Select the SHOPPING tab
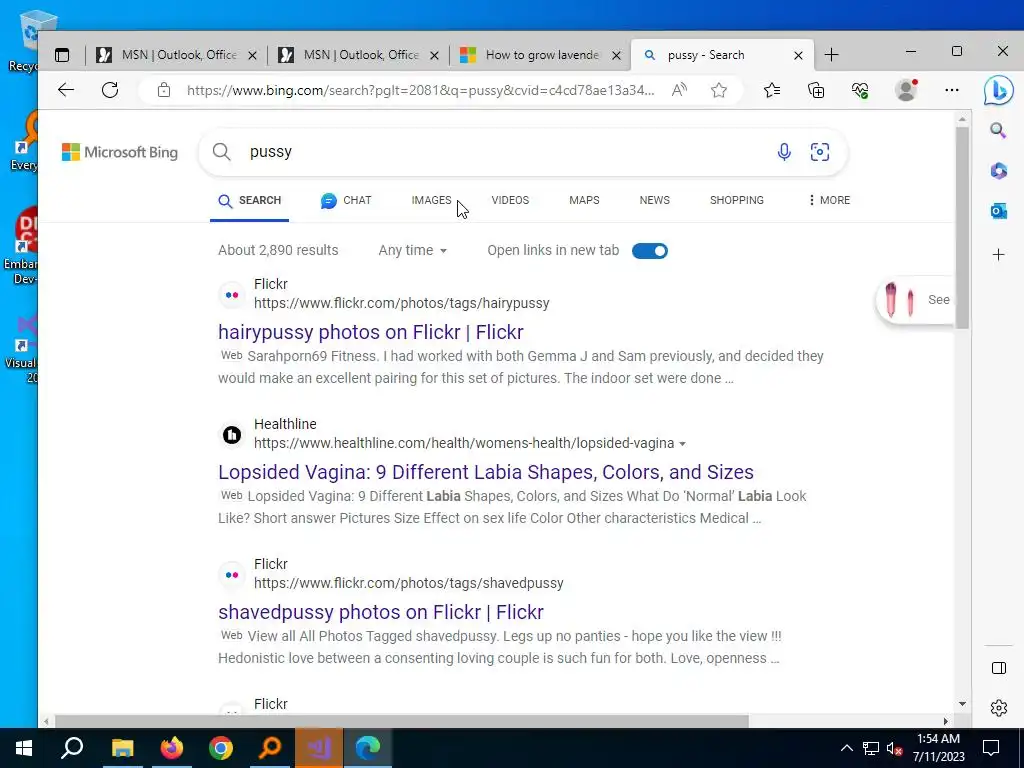This screenshot has width=1024, height=768. (737, 200)
